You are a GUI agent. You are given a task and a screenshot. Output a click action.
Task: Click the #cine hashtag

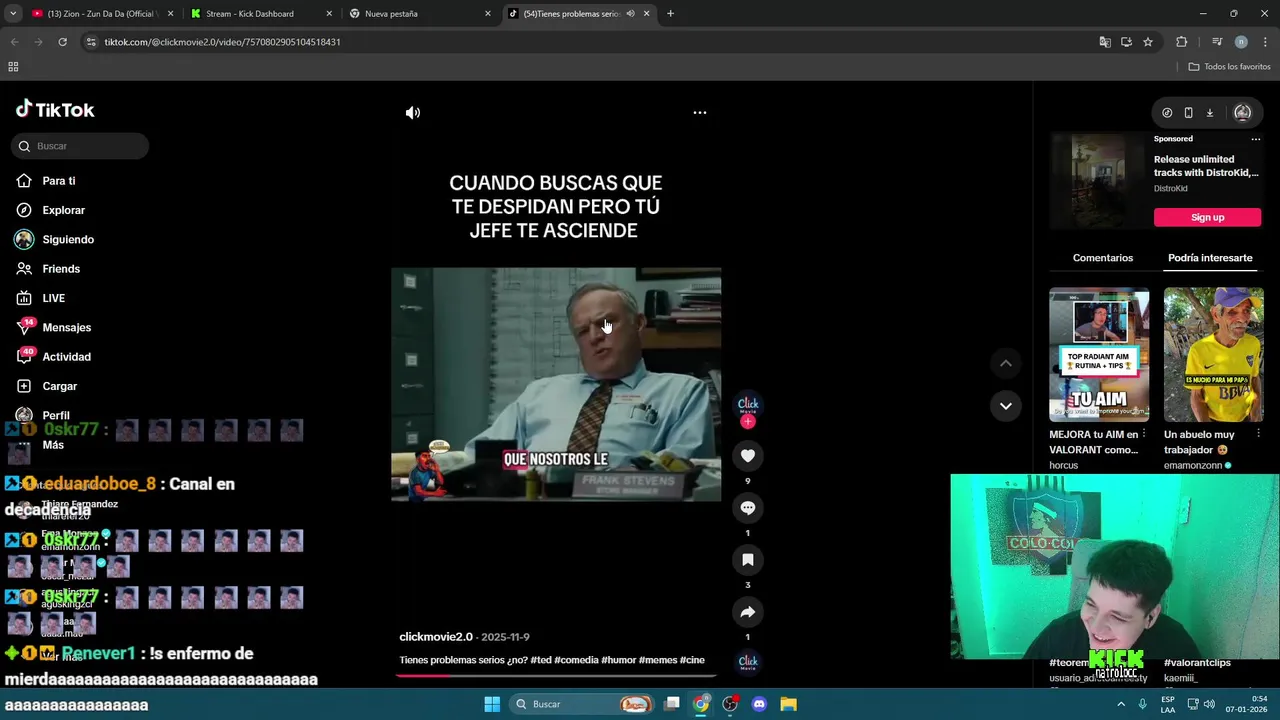tap(692, 660)
